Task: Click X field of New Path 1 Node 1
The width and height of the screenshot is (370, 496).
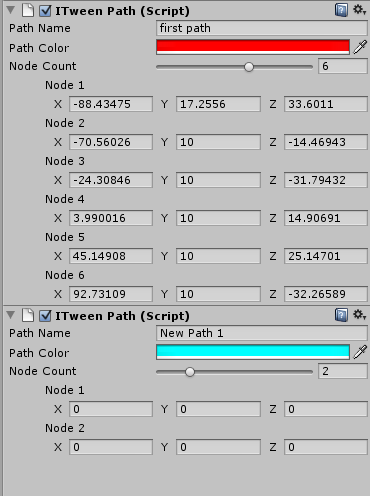Action: click(x=111, y=409)
